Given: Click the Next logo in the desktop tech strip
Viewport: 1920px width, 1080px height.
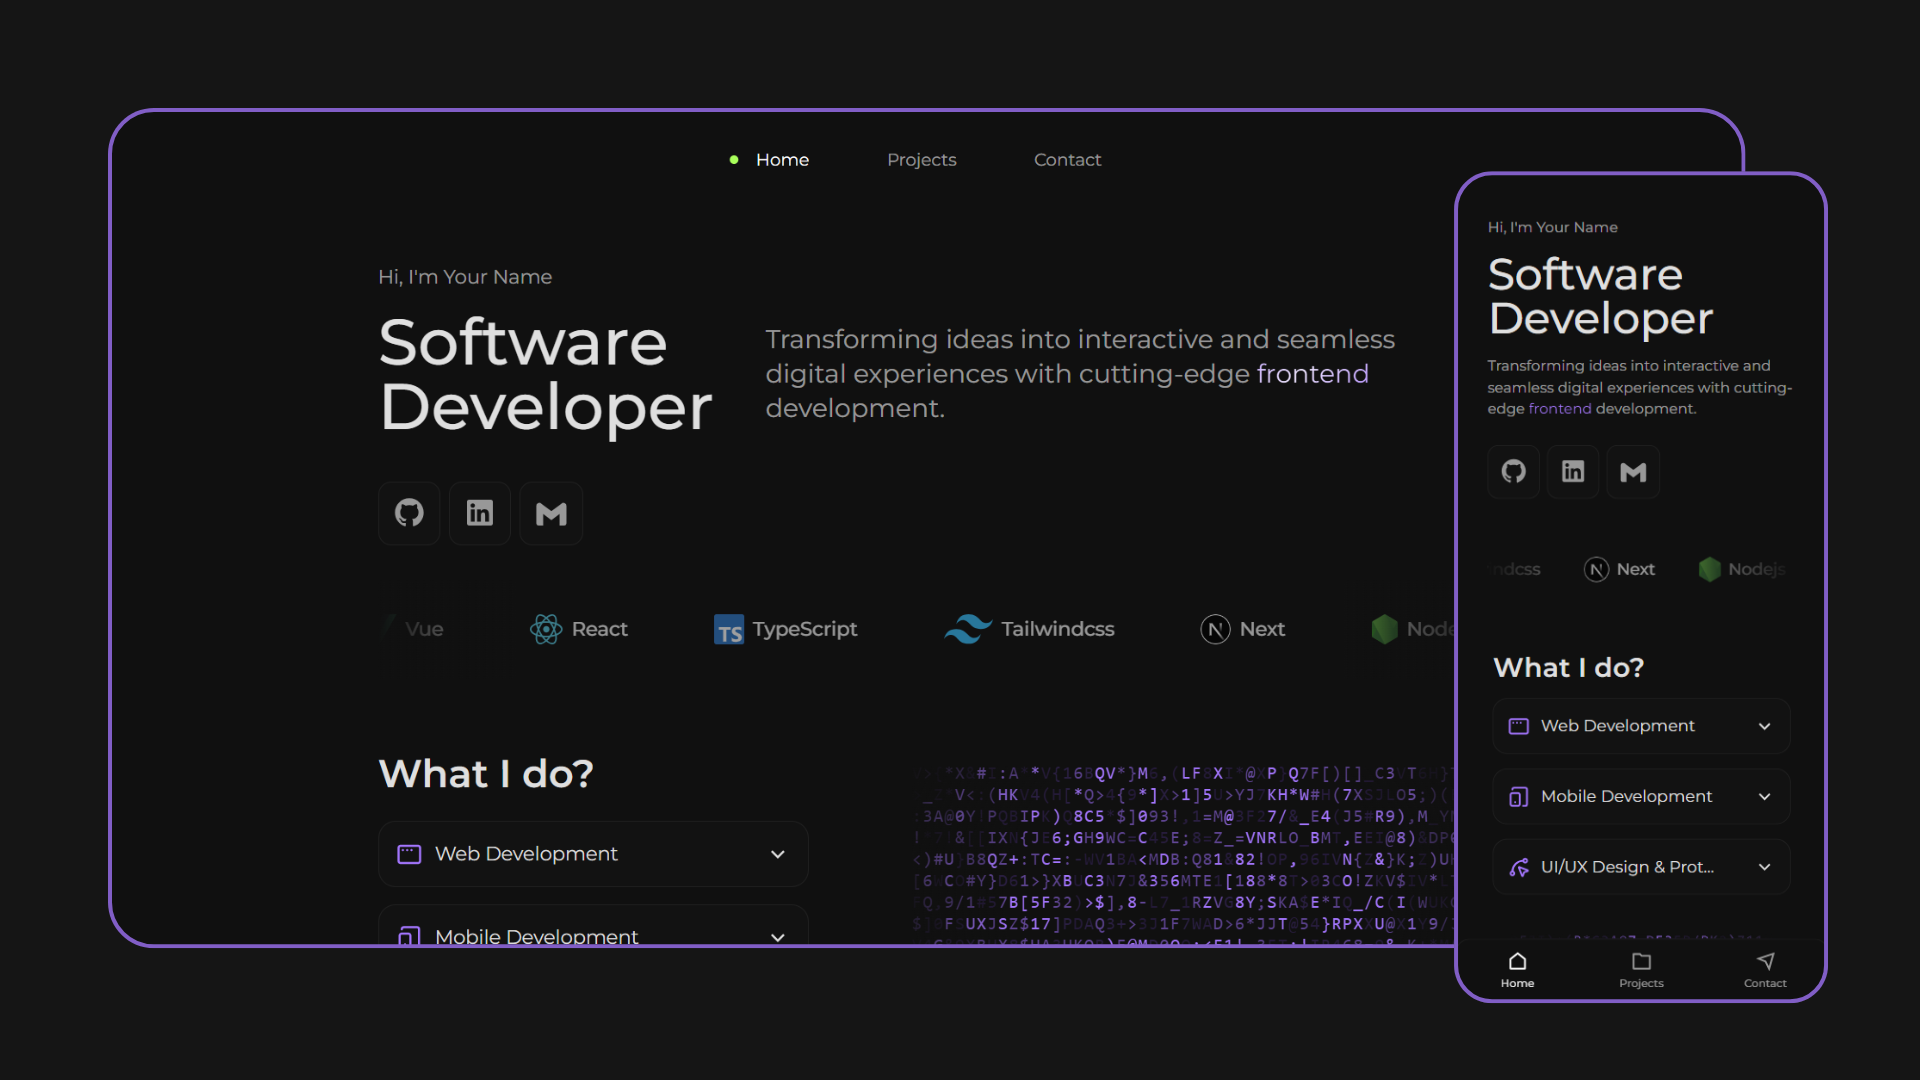Looking at the screenshot, I should pos(1215,629).
